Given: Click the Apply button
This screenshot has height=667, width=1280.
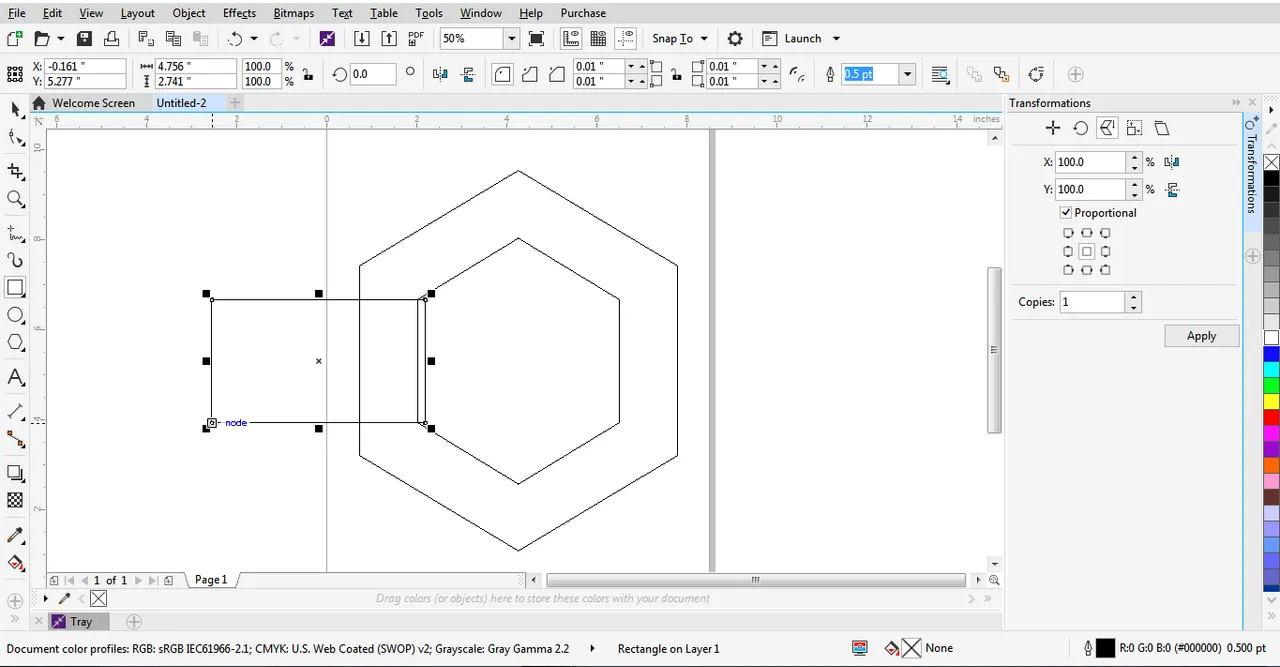Looking at the screenshot, I should pyautogui.click(x=1201, y=336).
